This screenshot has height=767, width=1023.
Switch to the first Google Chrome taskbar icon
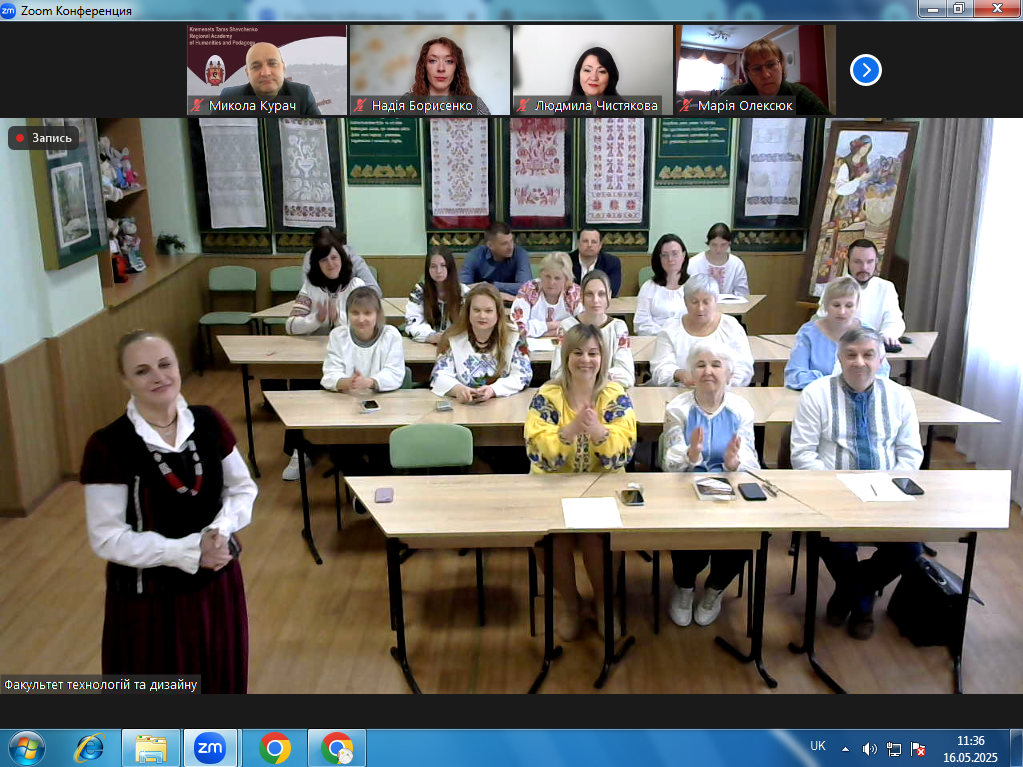tap(274, 747)
